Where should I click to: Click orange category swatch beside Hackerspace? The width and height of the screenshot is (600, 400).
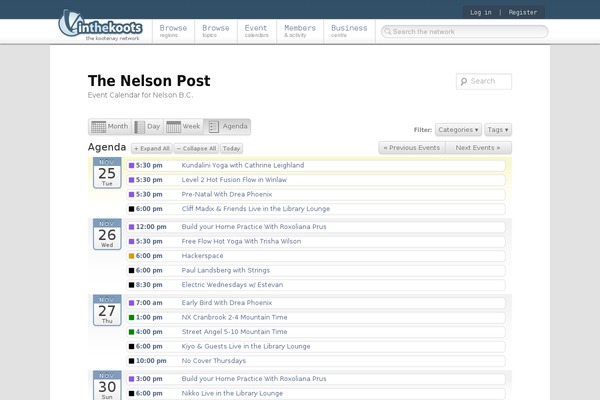132,256
